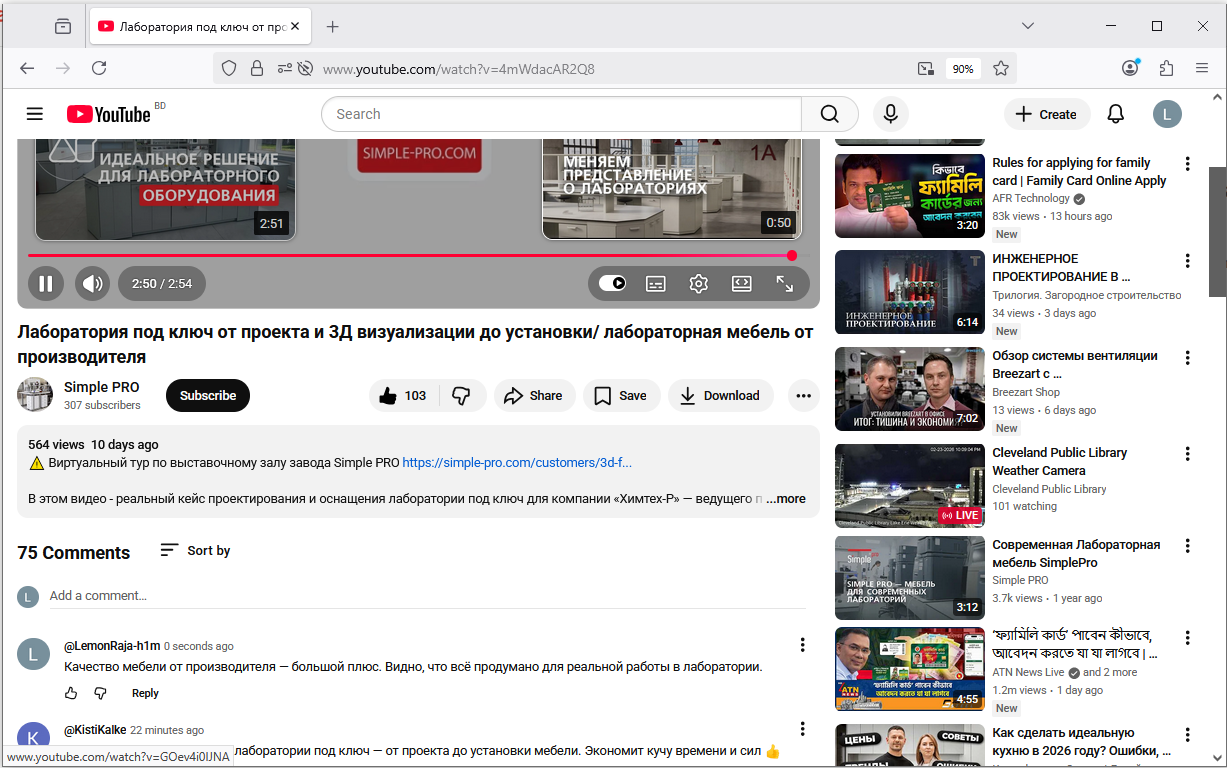This screenshot has height=768, width=1227.
Task: Open the Firefox account icon in toolbar
Action: pos(1130,68)
